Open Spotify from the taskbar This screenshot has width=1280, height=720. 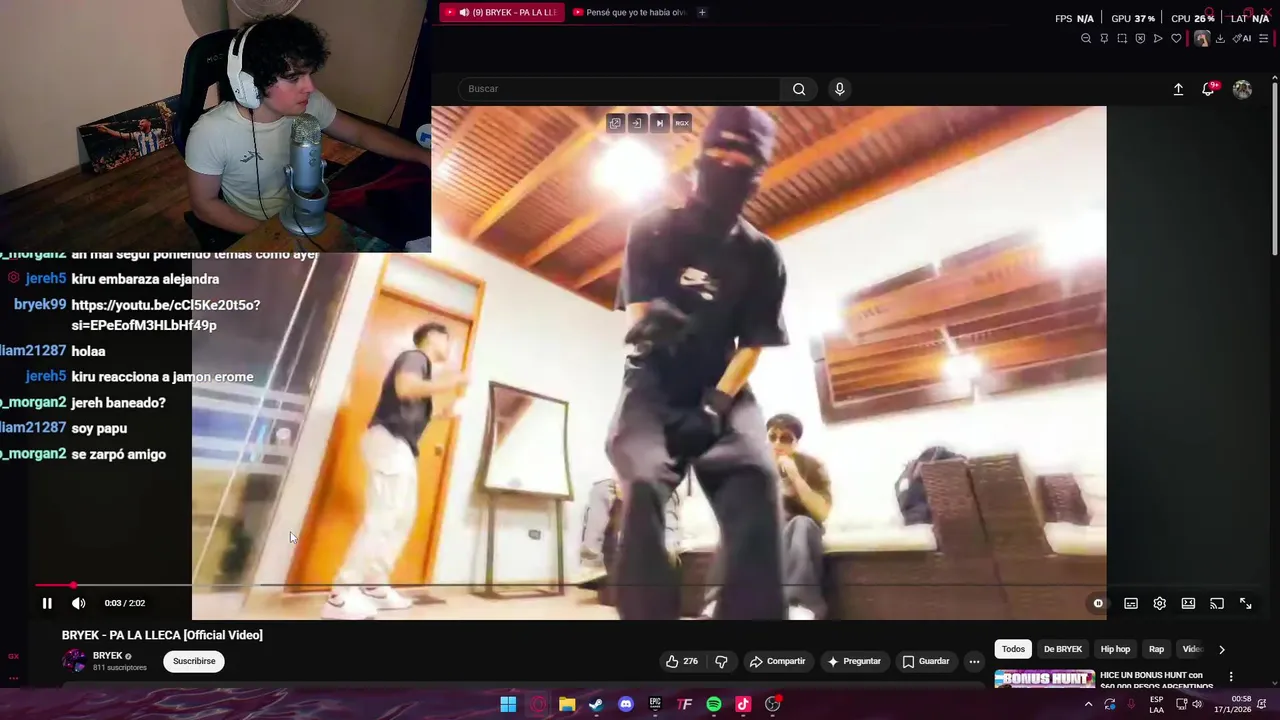coord(714,704)
